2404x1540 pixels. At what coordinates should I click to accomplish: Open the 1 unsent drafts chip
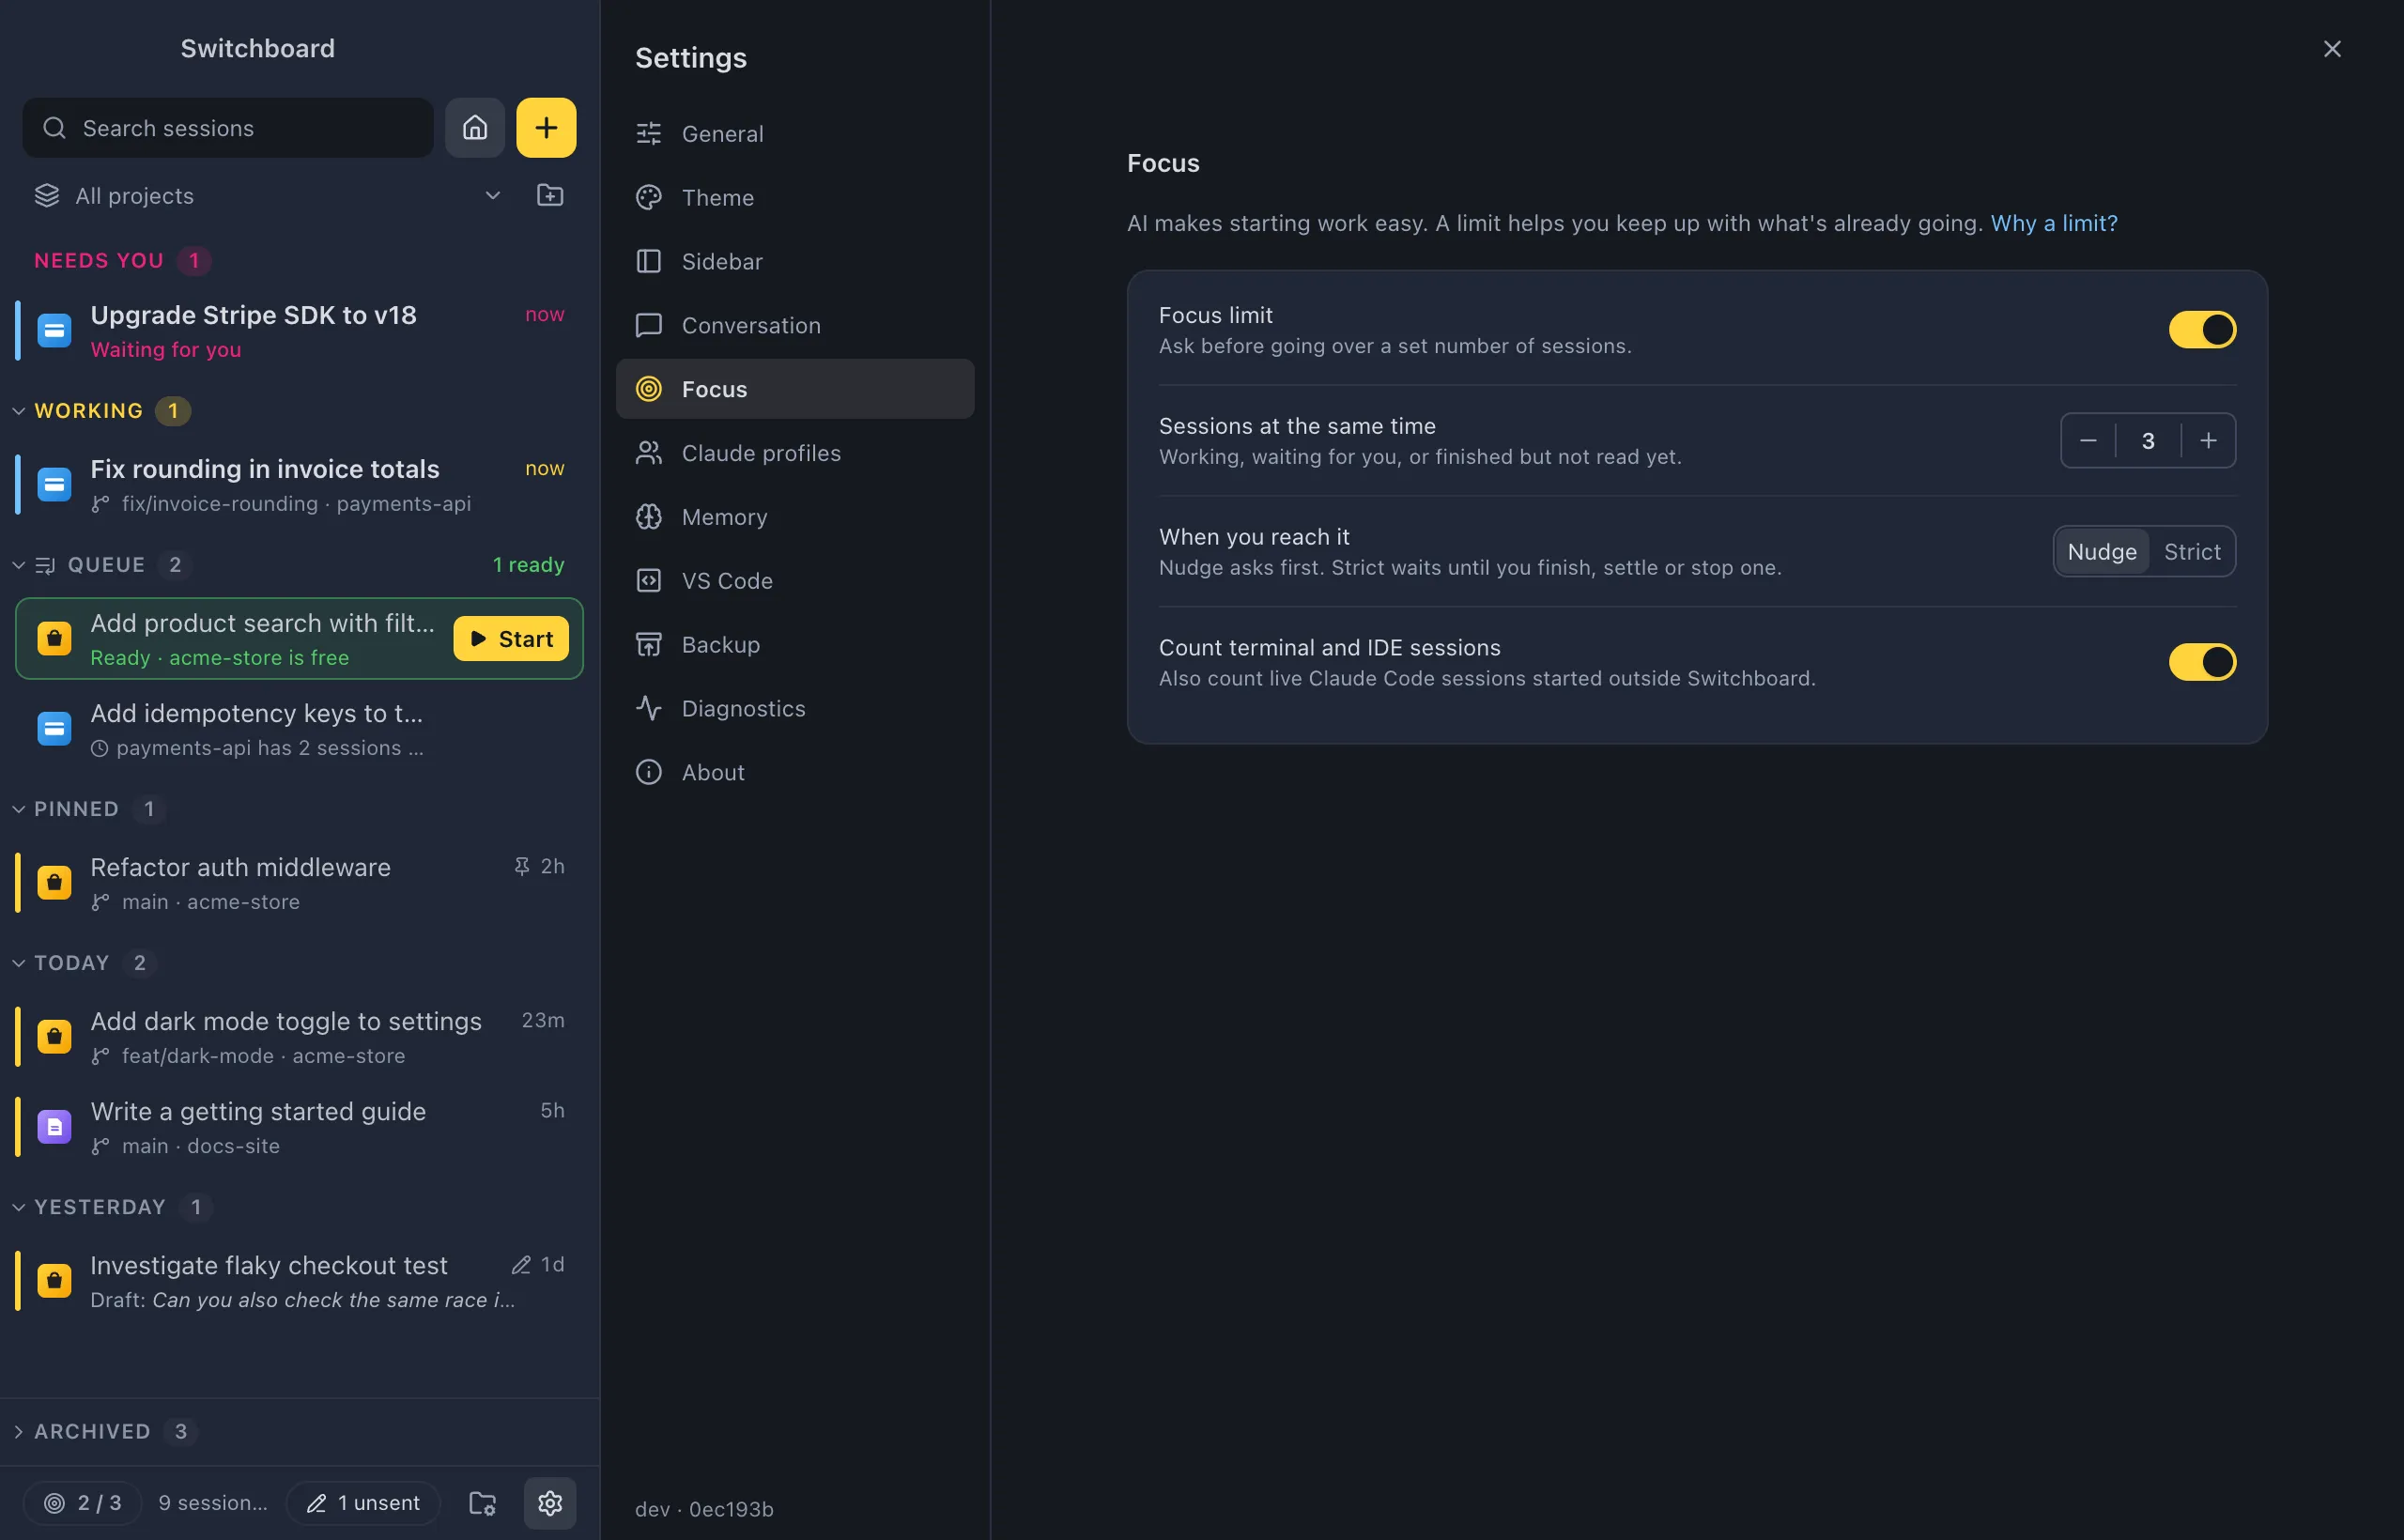363,1502
